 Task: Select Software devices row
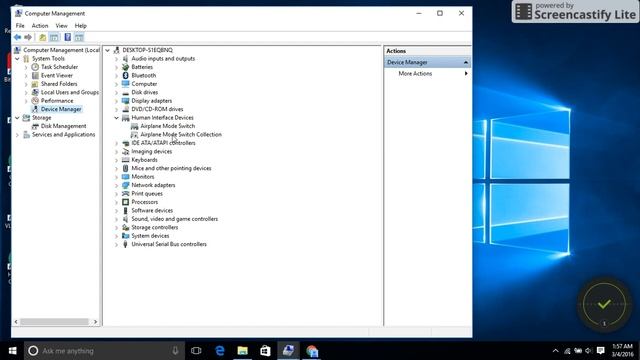click(152, 211)
